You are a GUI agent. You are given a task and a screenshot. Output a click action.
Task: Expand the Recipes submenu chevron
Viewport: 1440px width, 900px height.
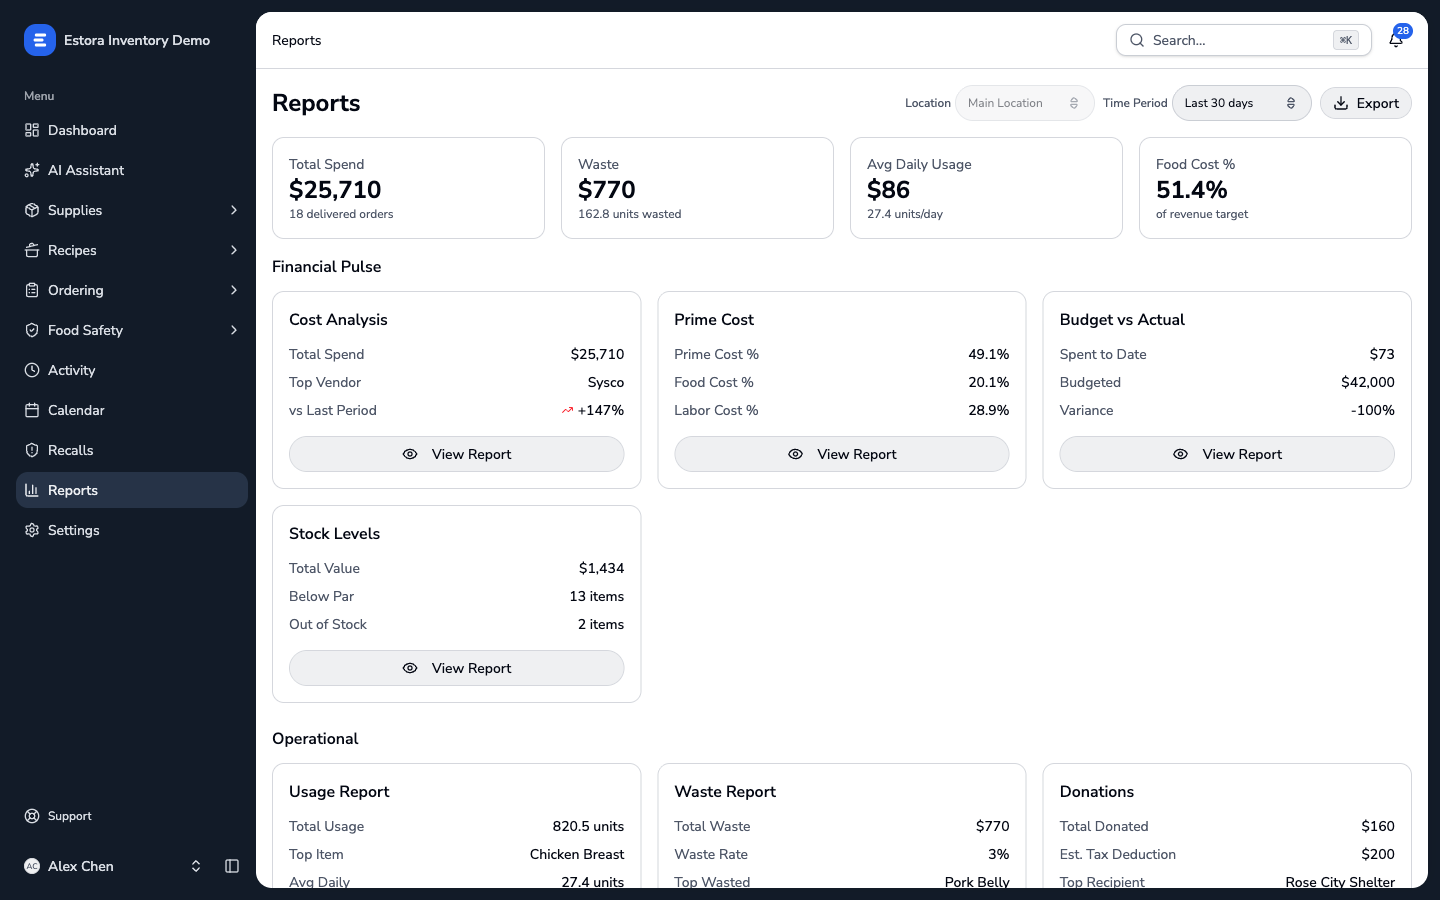[x=234, y=250]
